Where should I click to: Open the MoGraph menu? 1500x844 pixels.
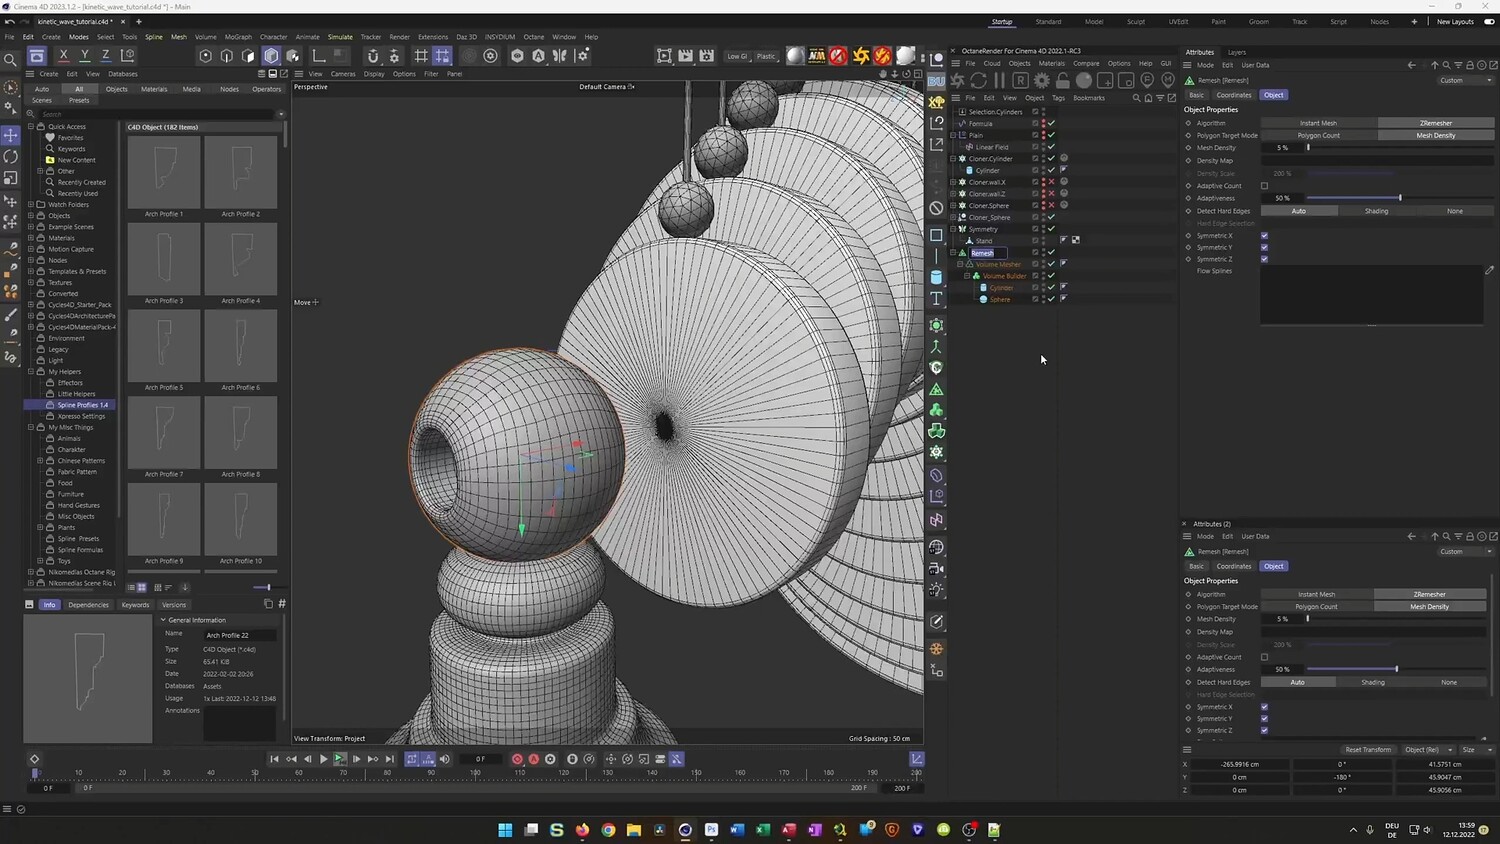(238, 37)
